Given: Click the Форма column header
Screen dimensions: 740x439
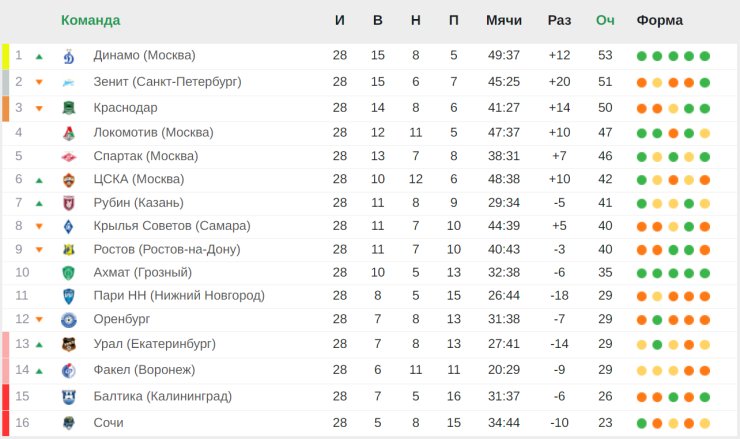Looking at the screenshot, I should tap(659, 20).
